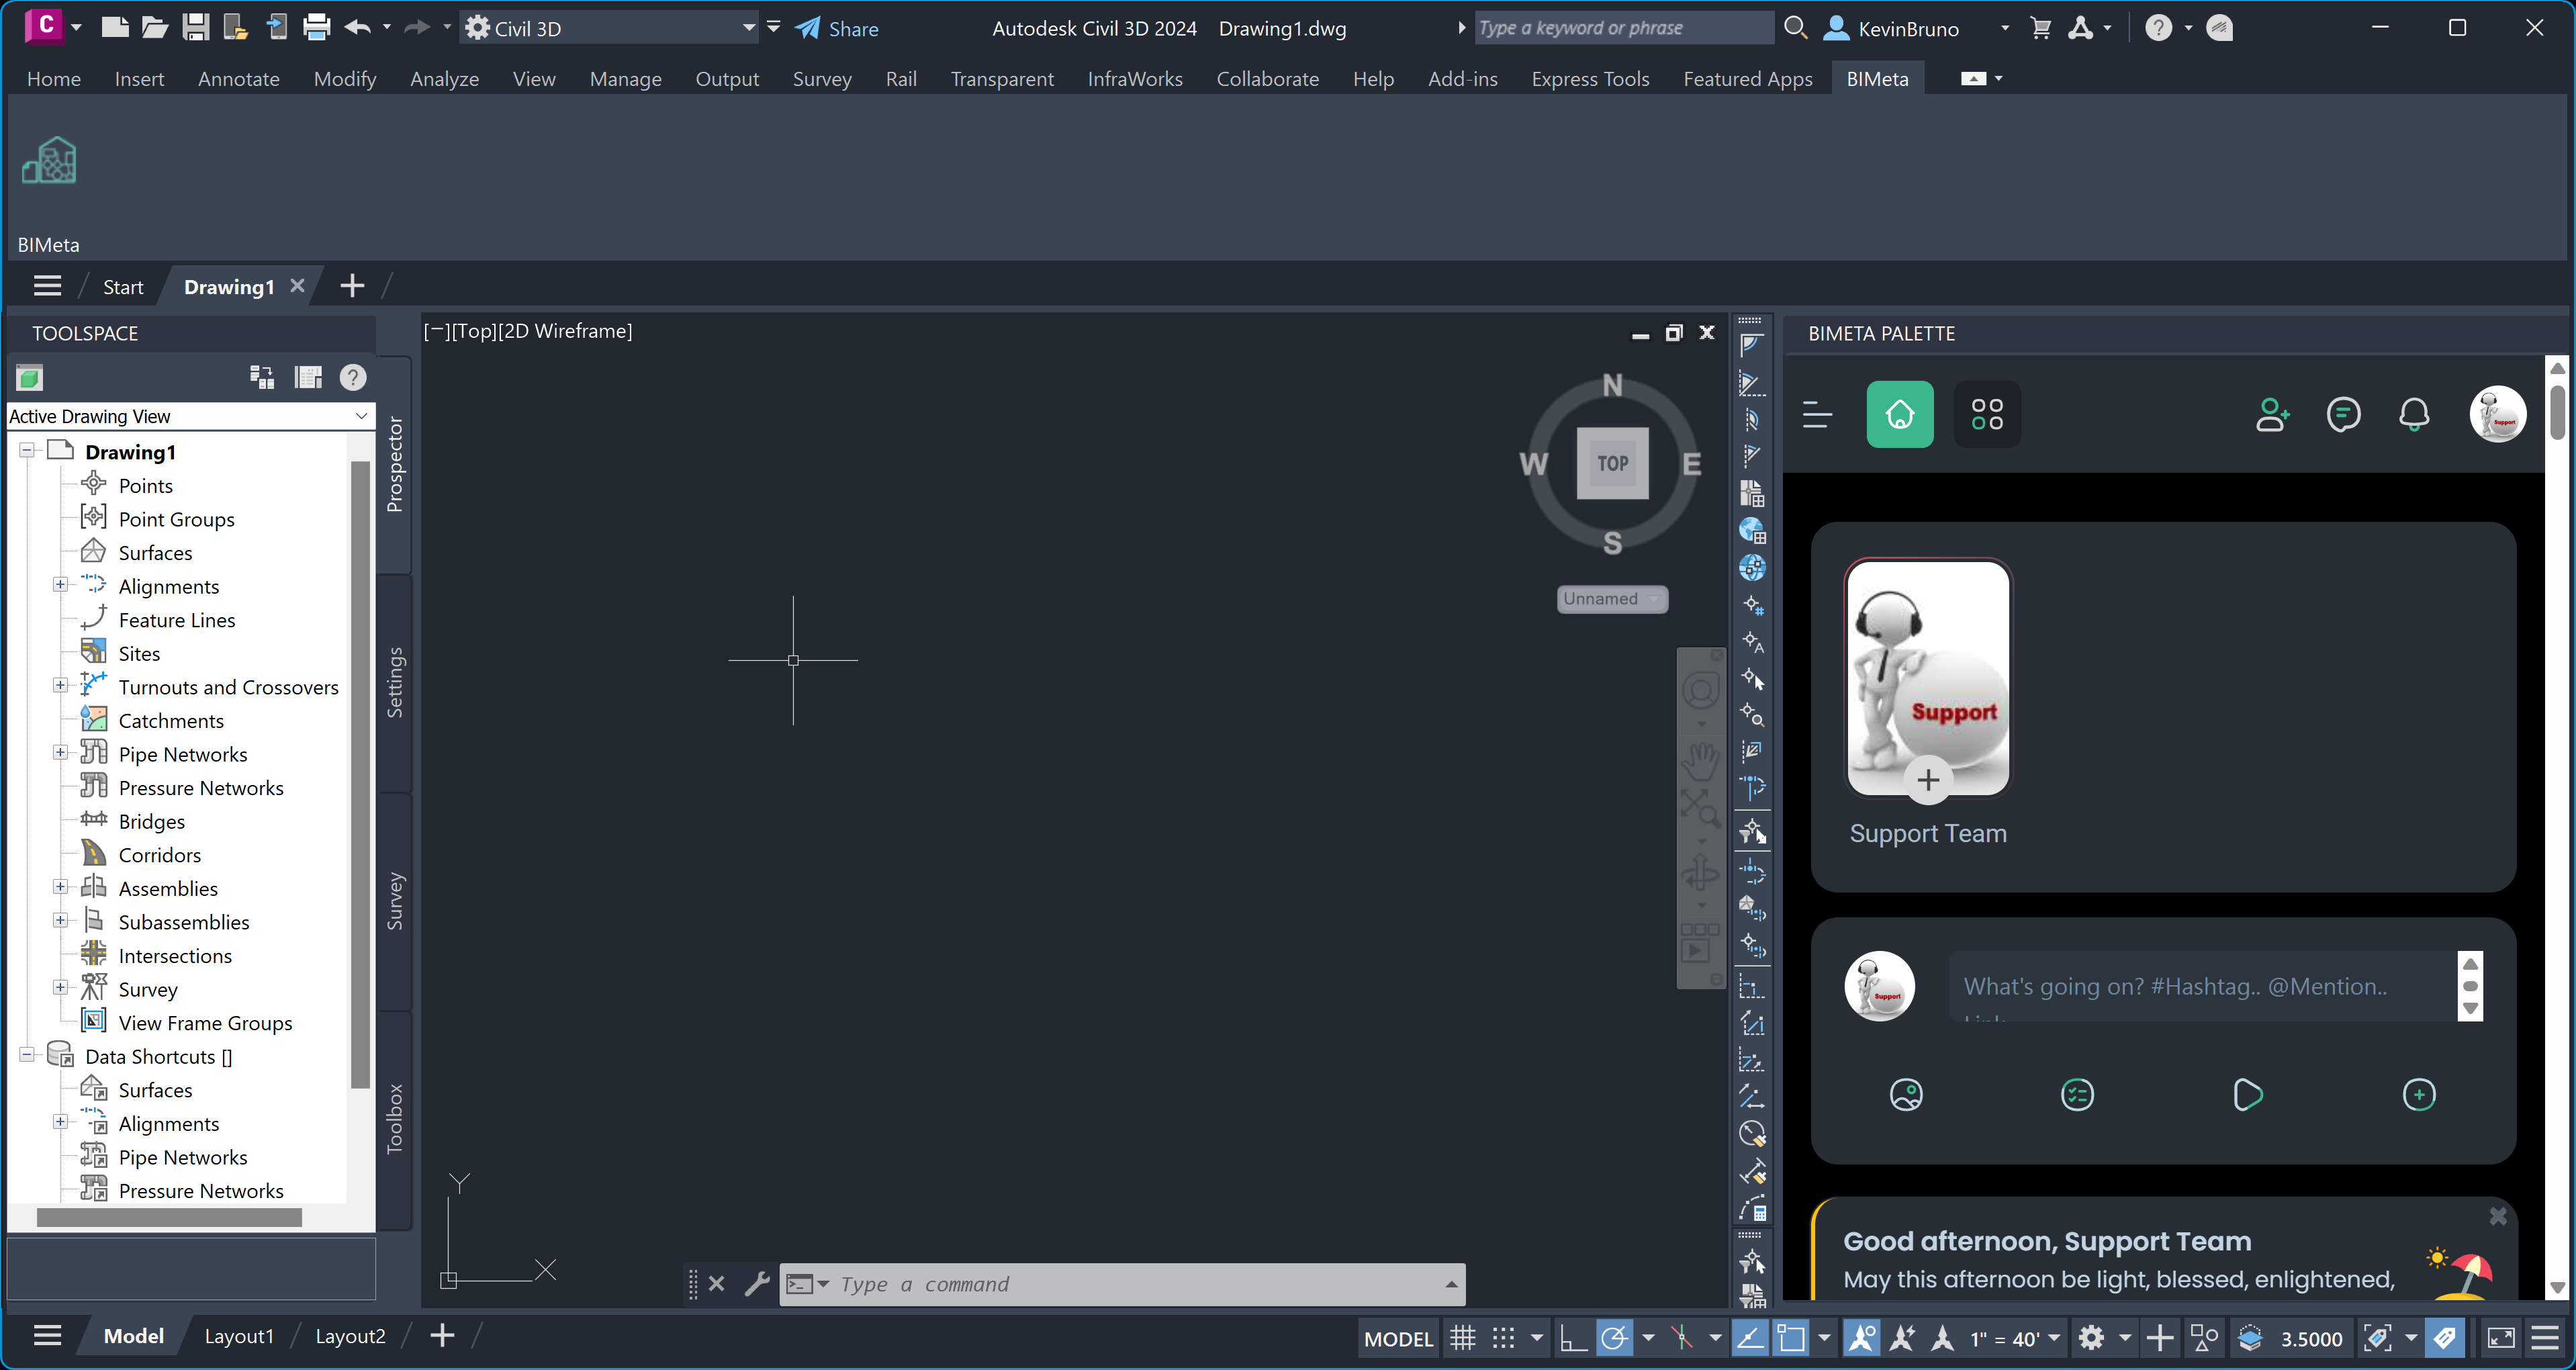The image size is (2576, 1370).
Task: Expand the Assemblies tree node
Action: (61, 887)
